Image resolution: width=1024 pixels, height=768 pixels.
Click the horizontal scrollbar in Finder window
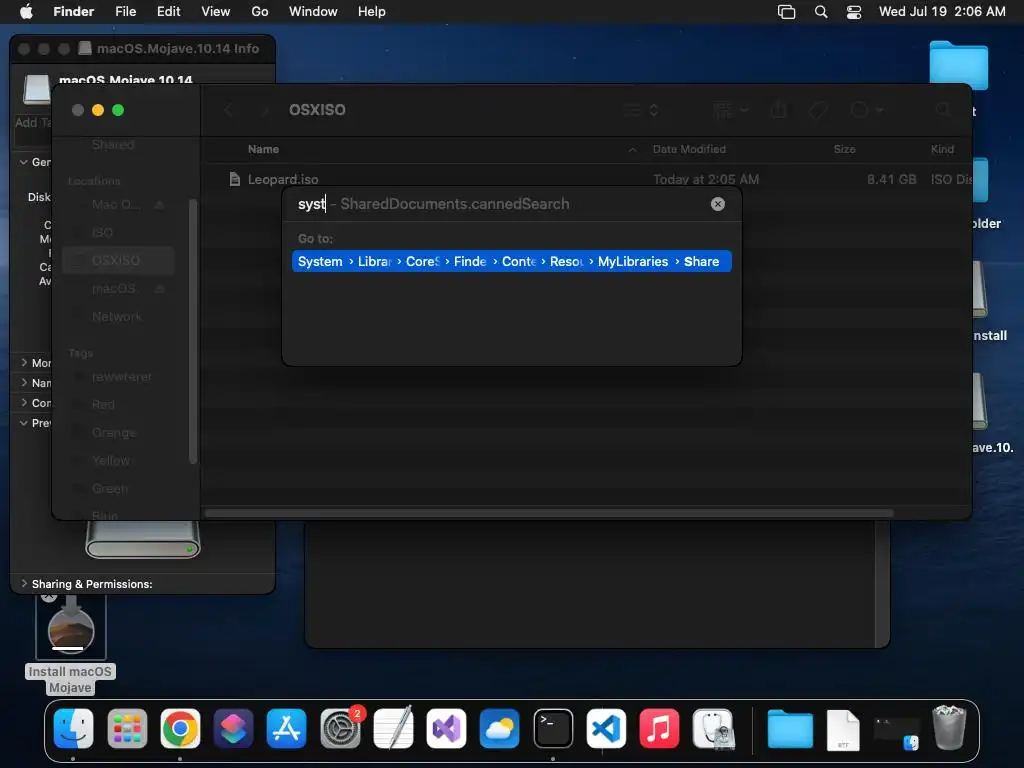point(549,513)
